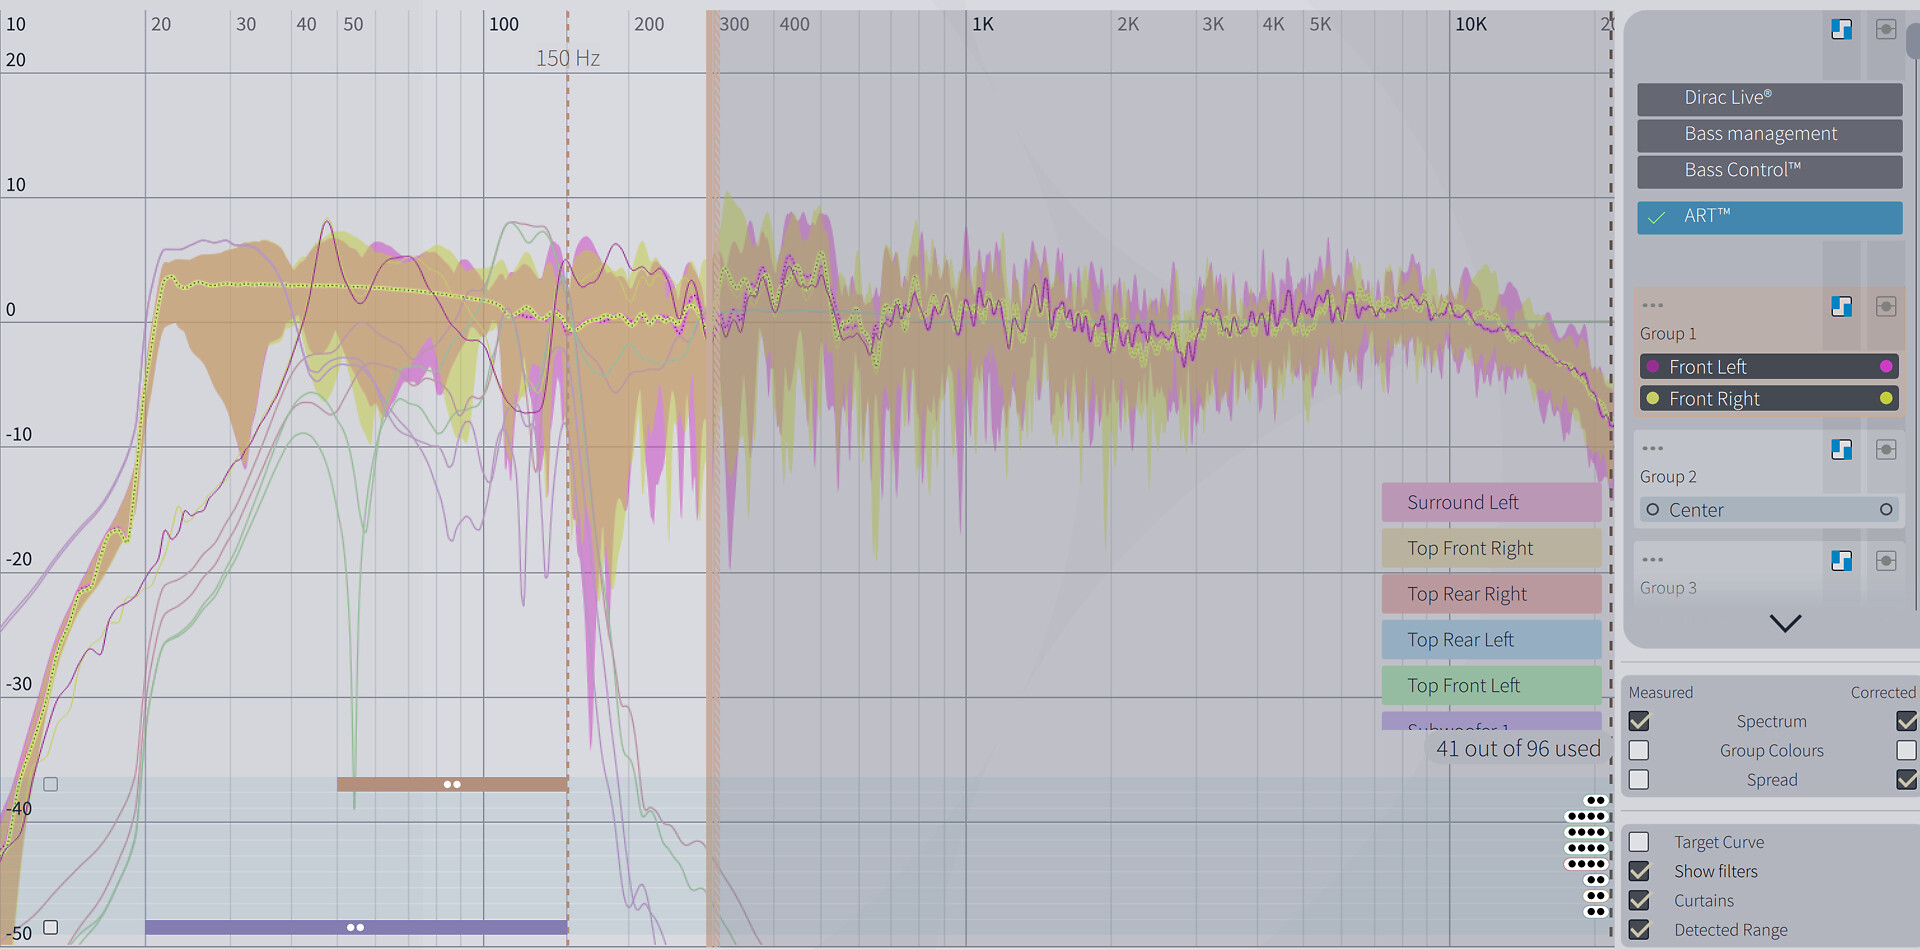The image size is (1920, 950).
Task: Uncheck the Curtains checkbox
Action: (x=1639, y=900)
